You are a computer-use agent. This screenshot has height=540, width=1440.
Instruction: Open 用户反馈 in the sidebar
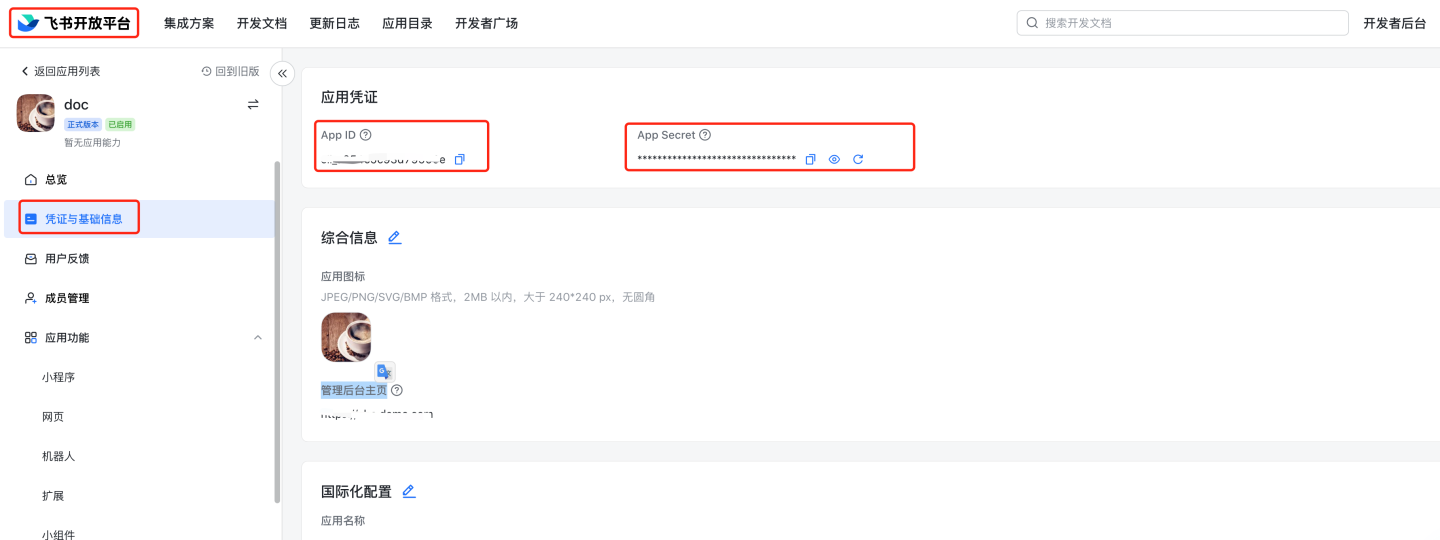139,259
